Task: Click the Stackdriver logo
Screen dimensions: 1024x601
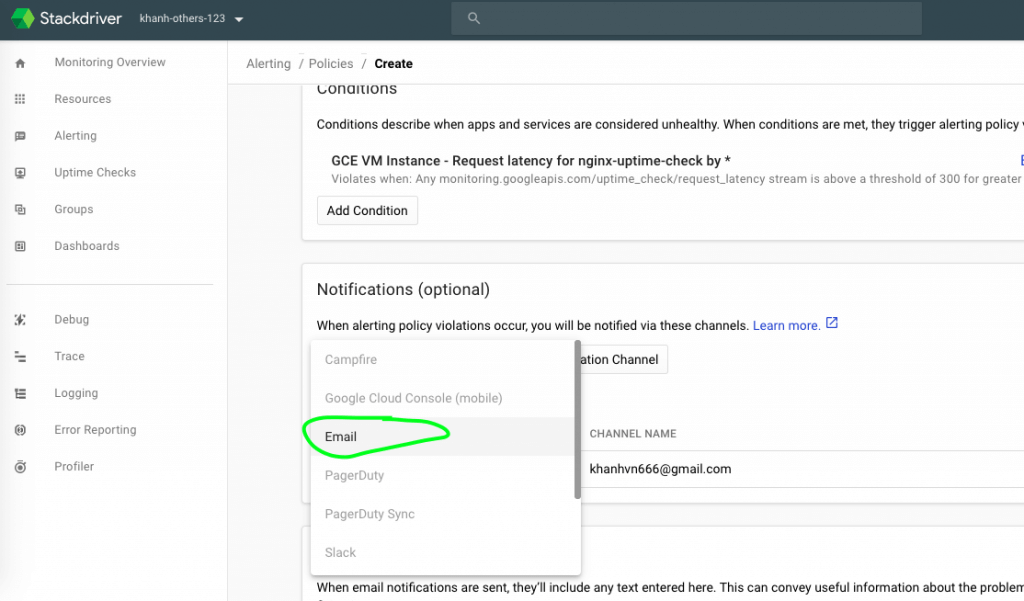Action: (66, 18)
